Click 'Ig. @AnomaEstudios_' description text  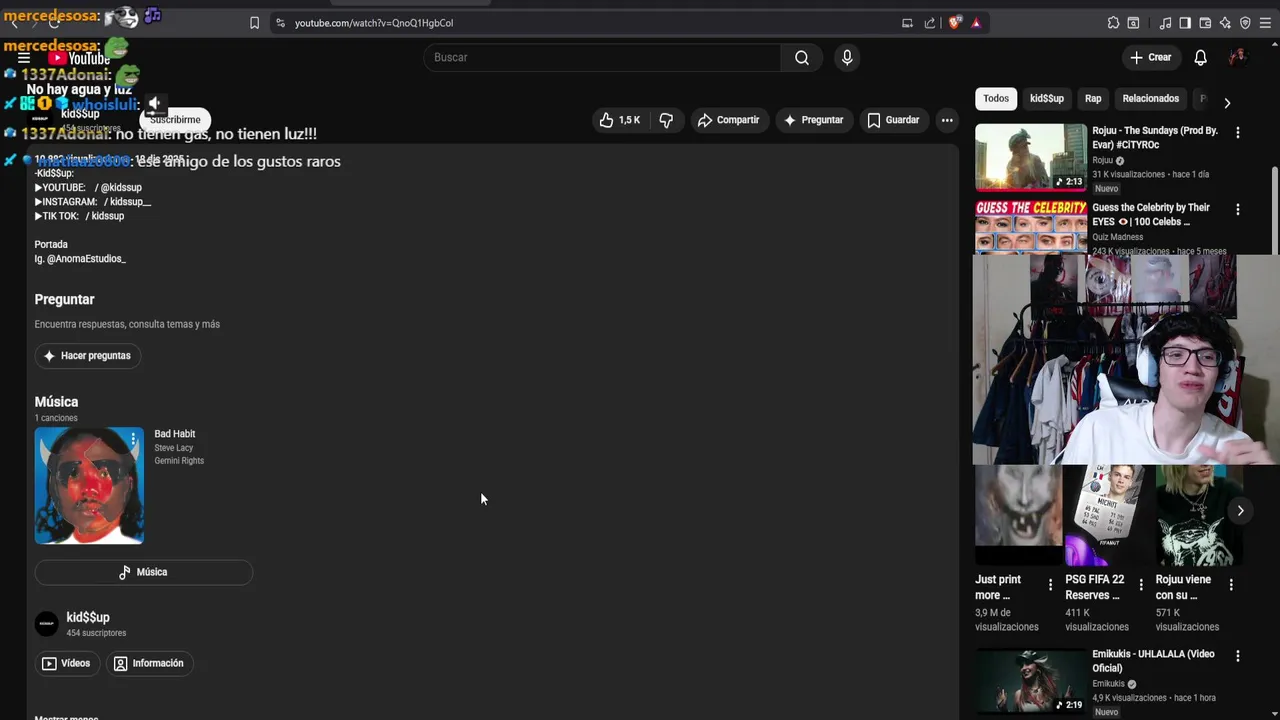[x=80, y=259]
